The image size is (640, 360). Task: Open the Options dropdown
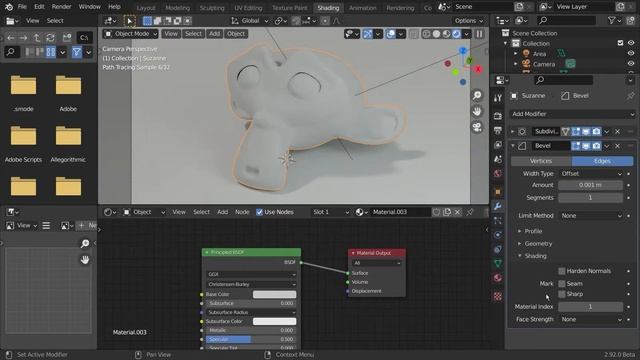[469, 21]
